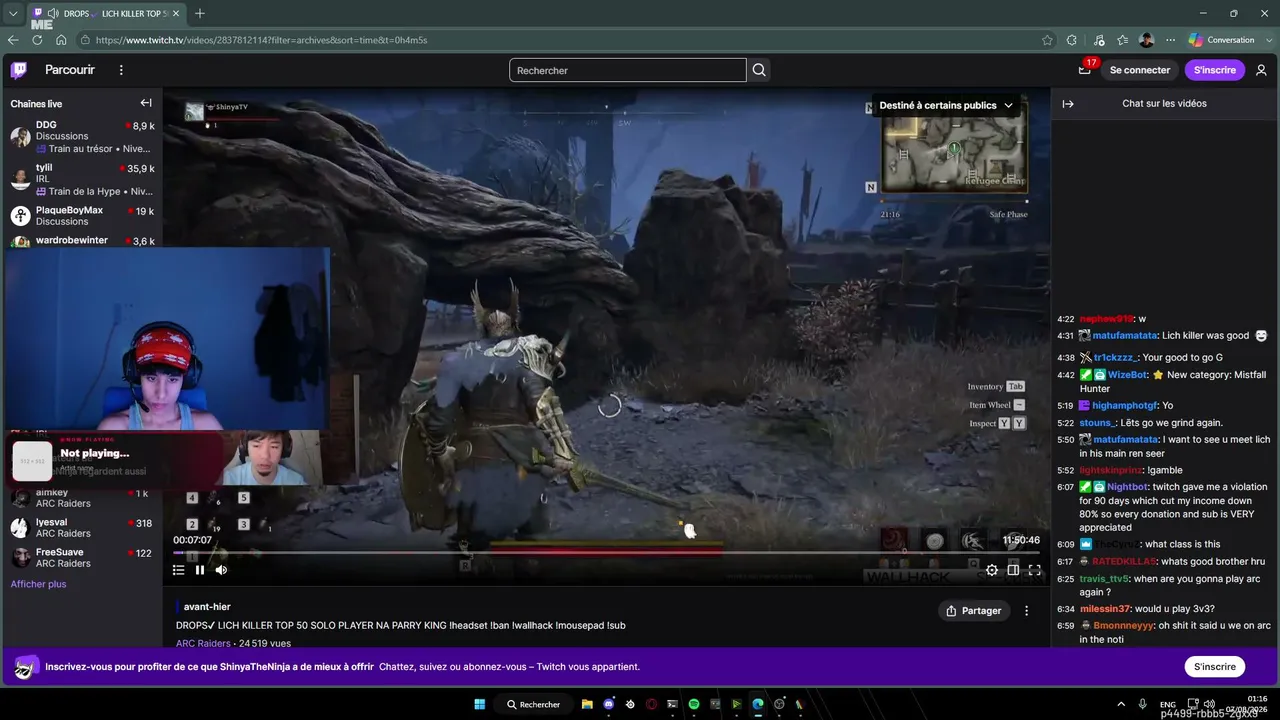Open the lyesval ARC Raiders channel
This screenshot has width=1280, height=720.
tap(82, 528)
